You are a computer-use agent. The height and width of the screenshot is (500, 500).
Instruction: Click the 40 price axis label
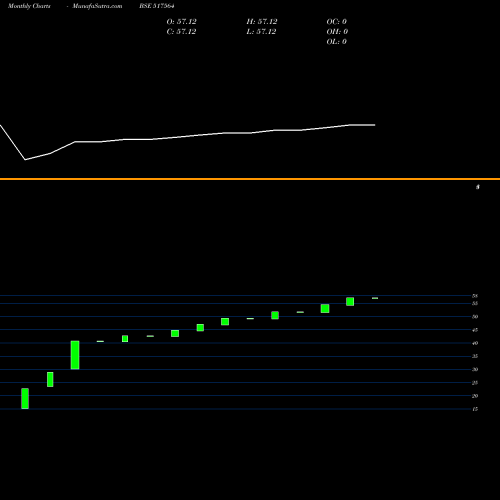point(475,343)
